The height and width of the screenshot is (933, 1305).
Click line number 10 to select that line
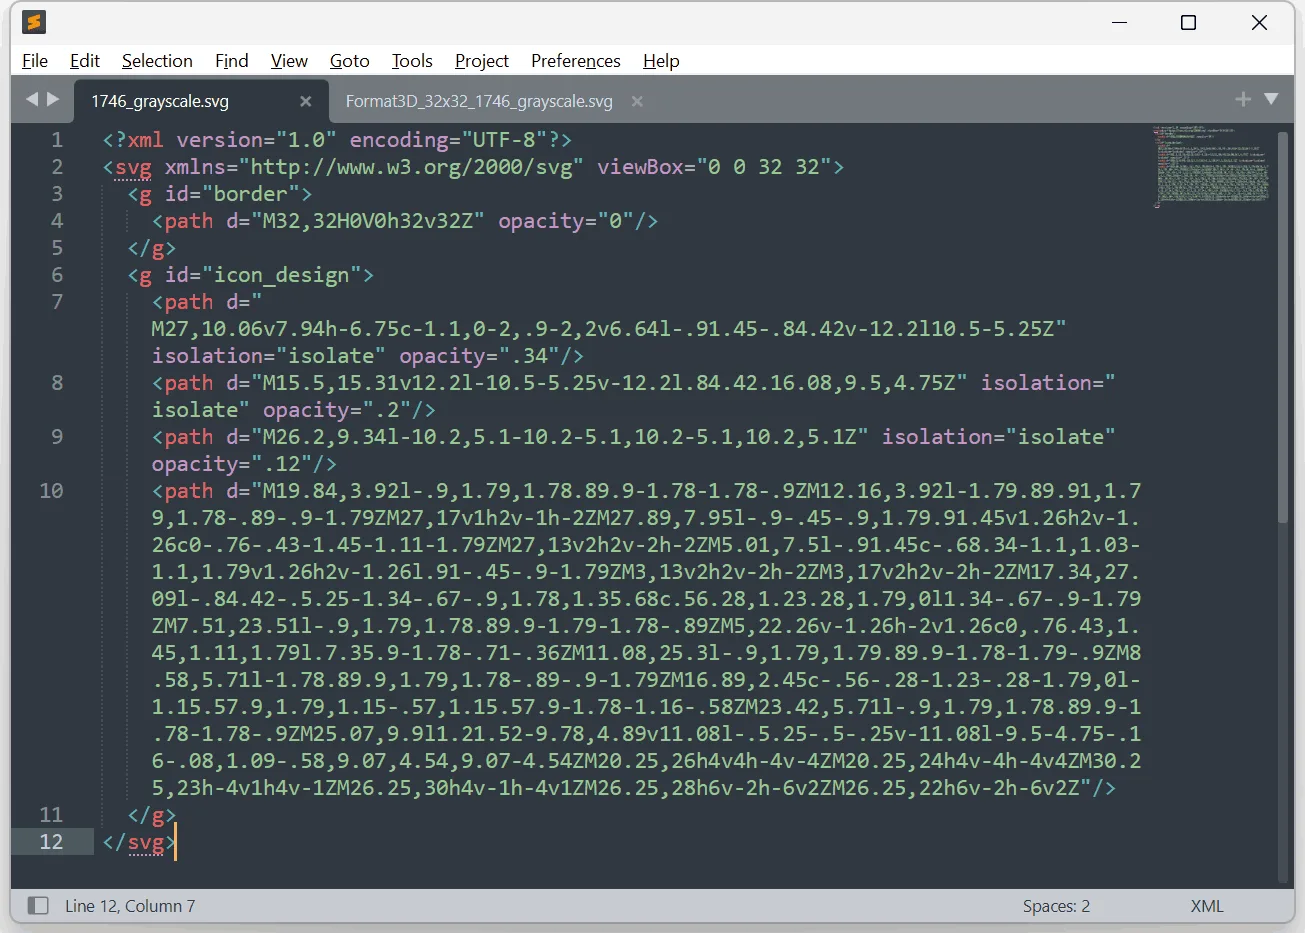[48, 491]
